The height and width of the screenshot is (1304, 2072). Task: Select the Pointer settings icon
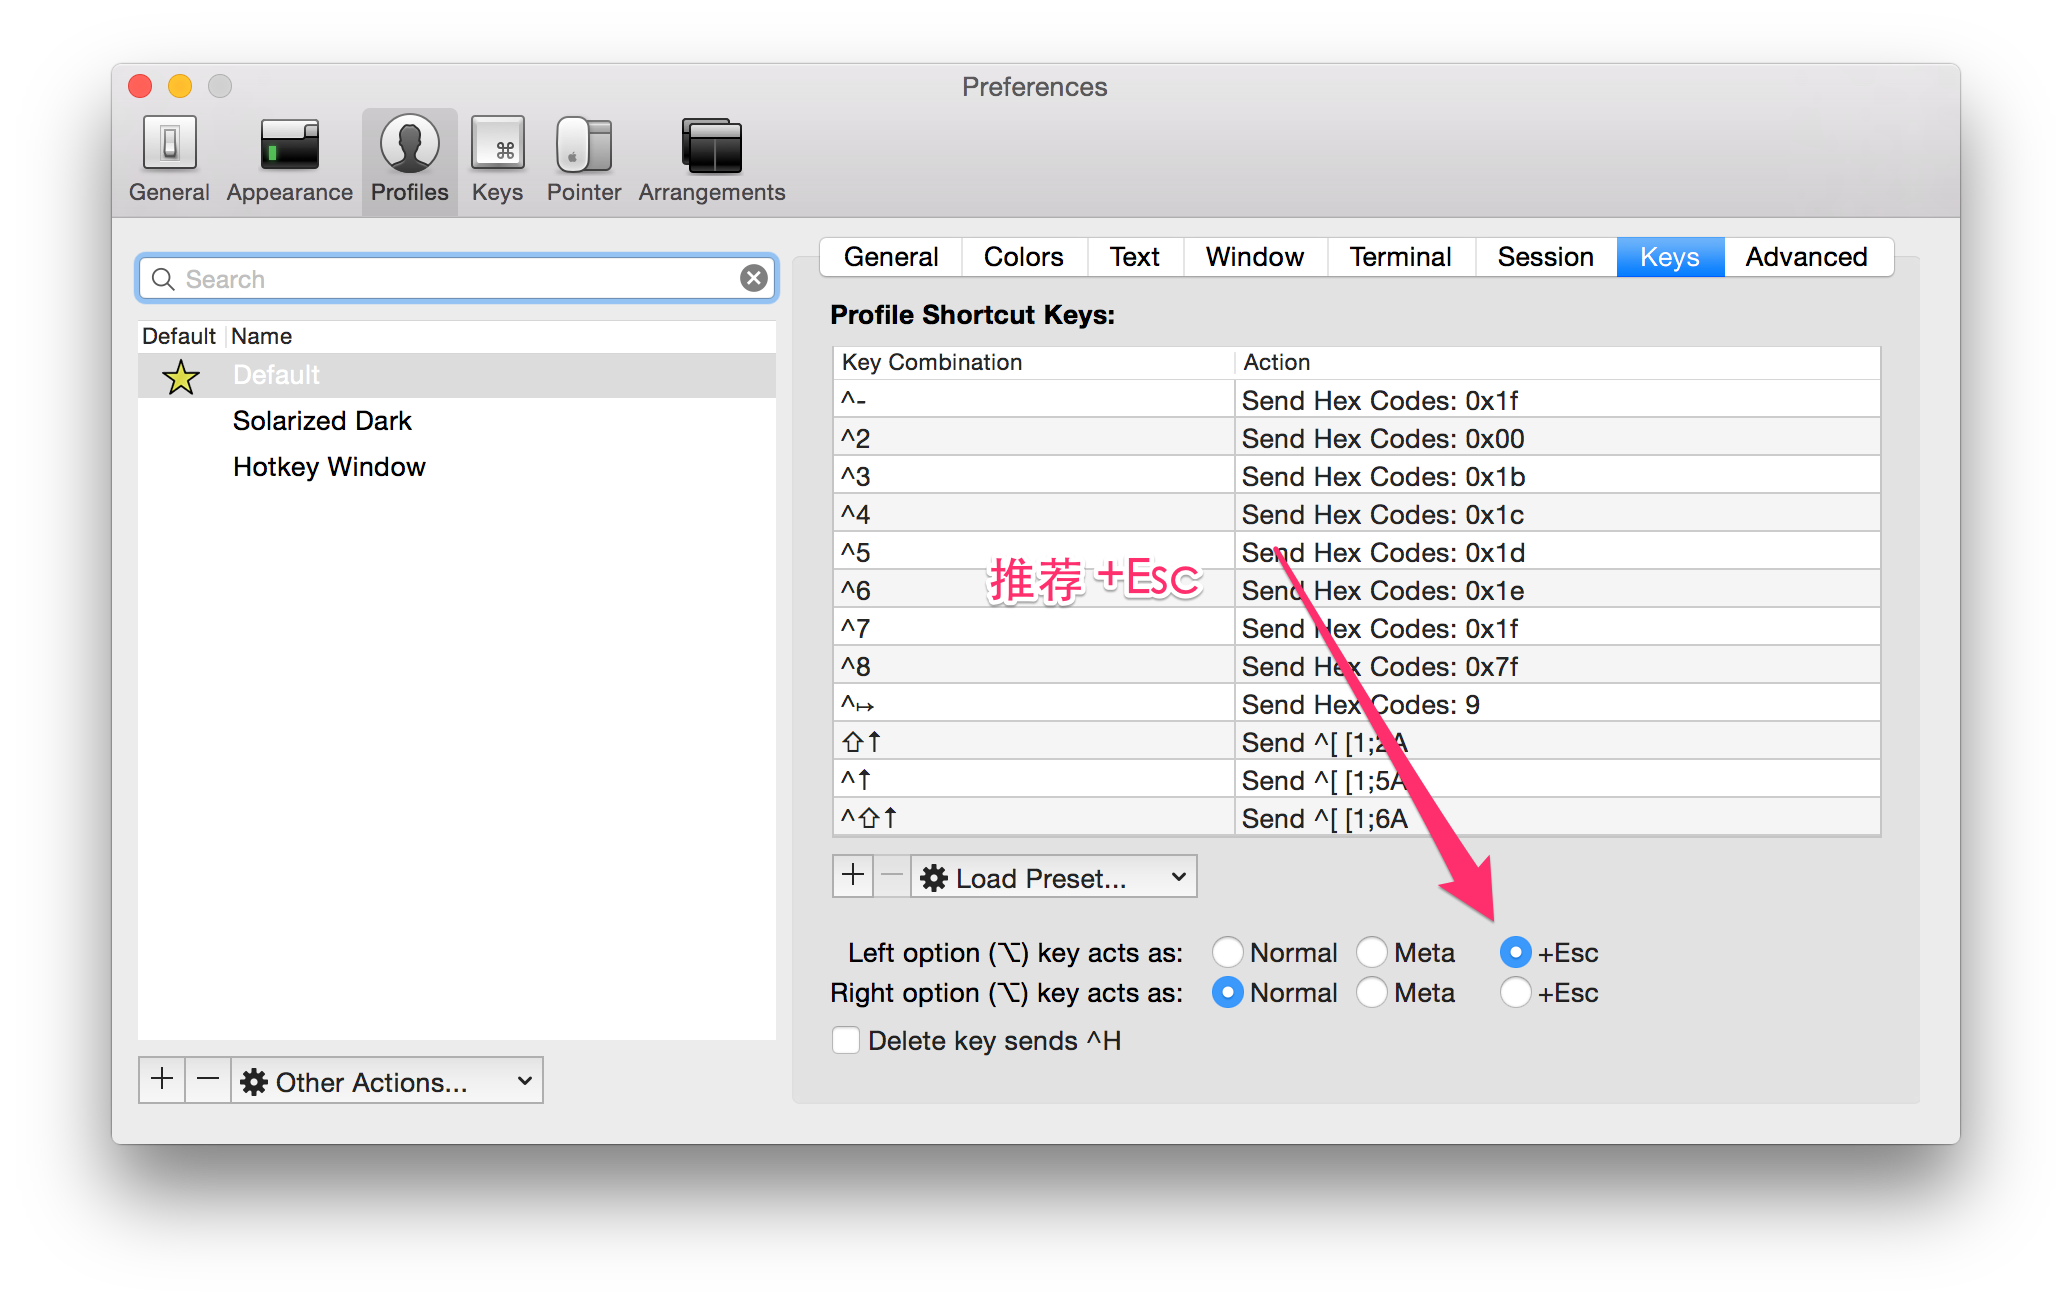pyautogui.click(x=583, y=158)
